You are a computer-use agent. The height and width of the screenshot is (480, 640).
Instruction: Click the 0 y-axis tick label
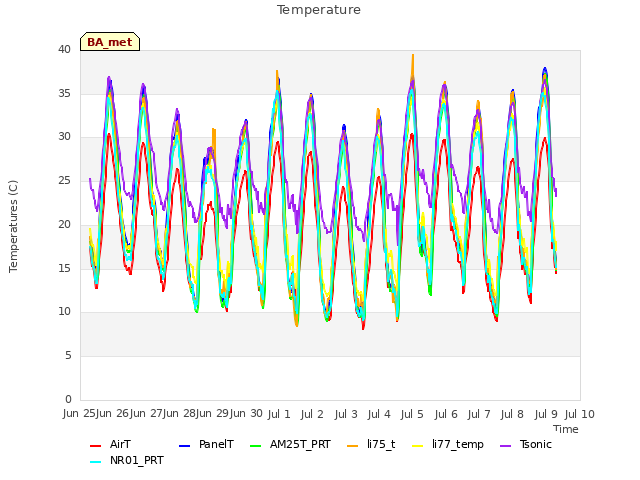[x=68, y=399]
